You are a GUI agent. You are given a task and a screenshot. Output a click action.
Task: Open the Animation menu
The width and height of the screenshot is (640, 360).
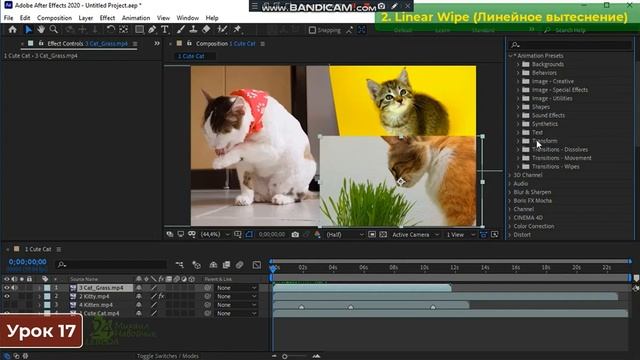click(136, 18)
